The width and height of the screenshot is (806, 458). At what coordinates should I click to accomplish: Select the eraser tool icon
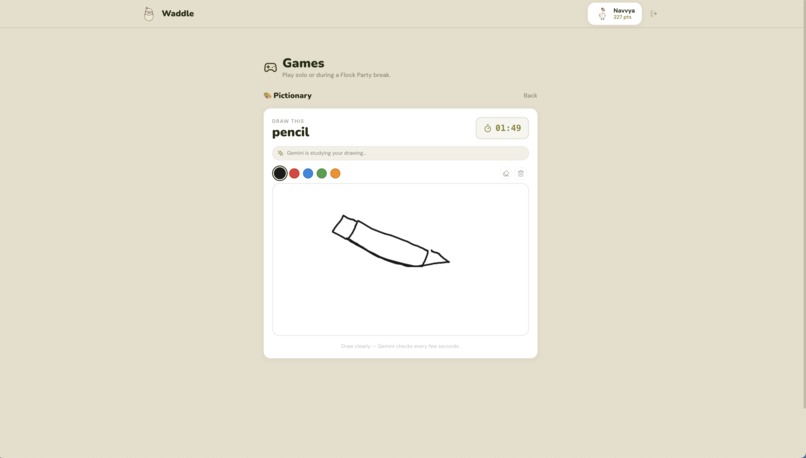pos(506,174)
